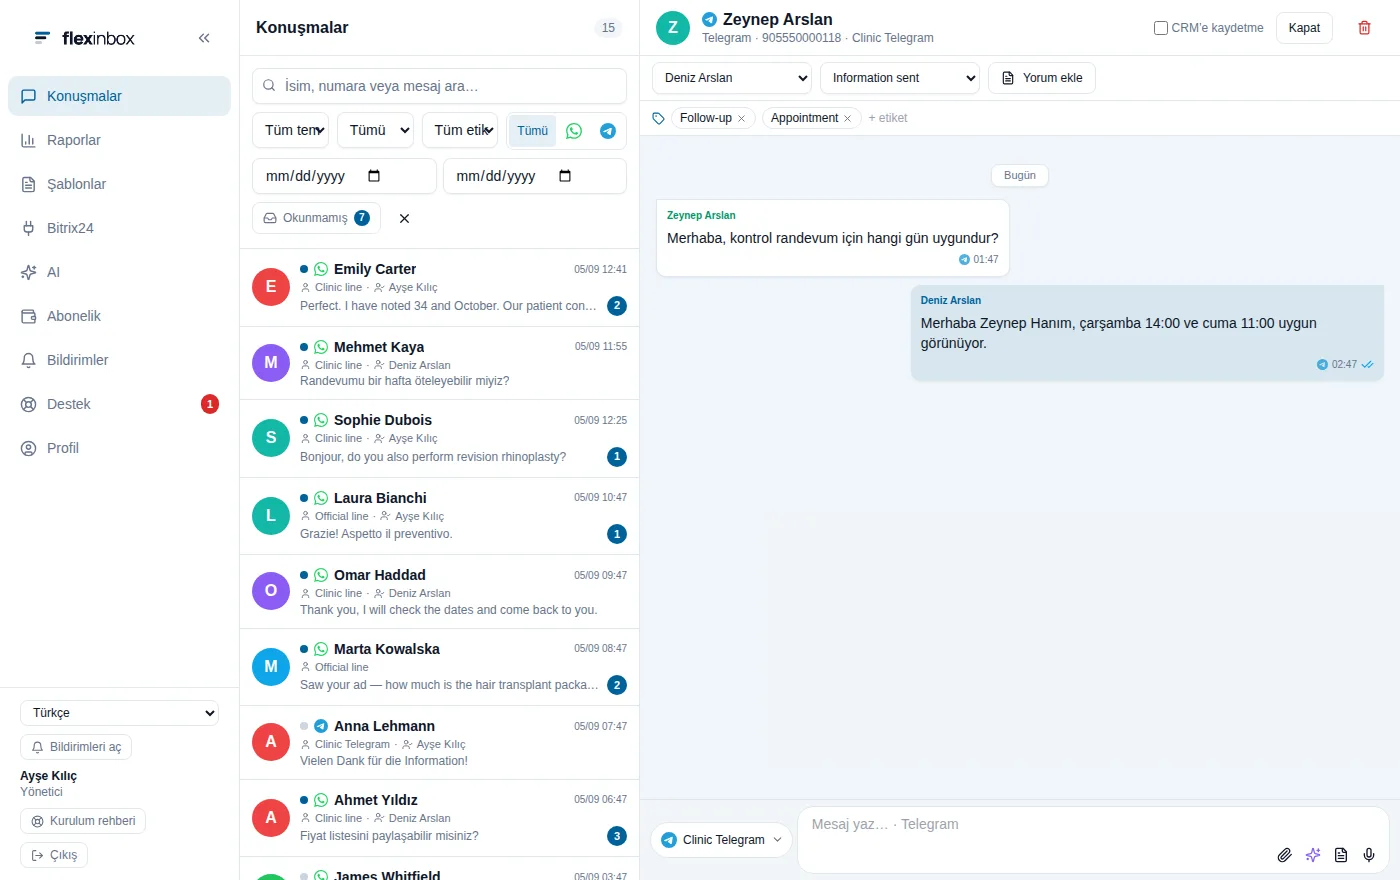Open Kurulum rehberi guide

(x=83, y=821)
